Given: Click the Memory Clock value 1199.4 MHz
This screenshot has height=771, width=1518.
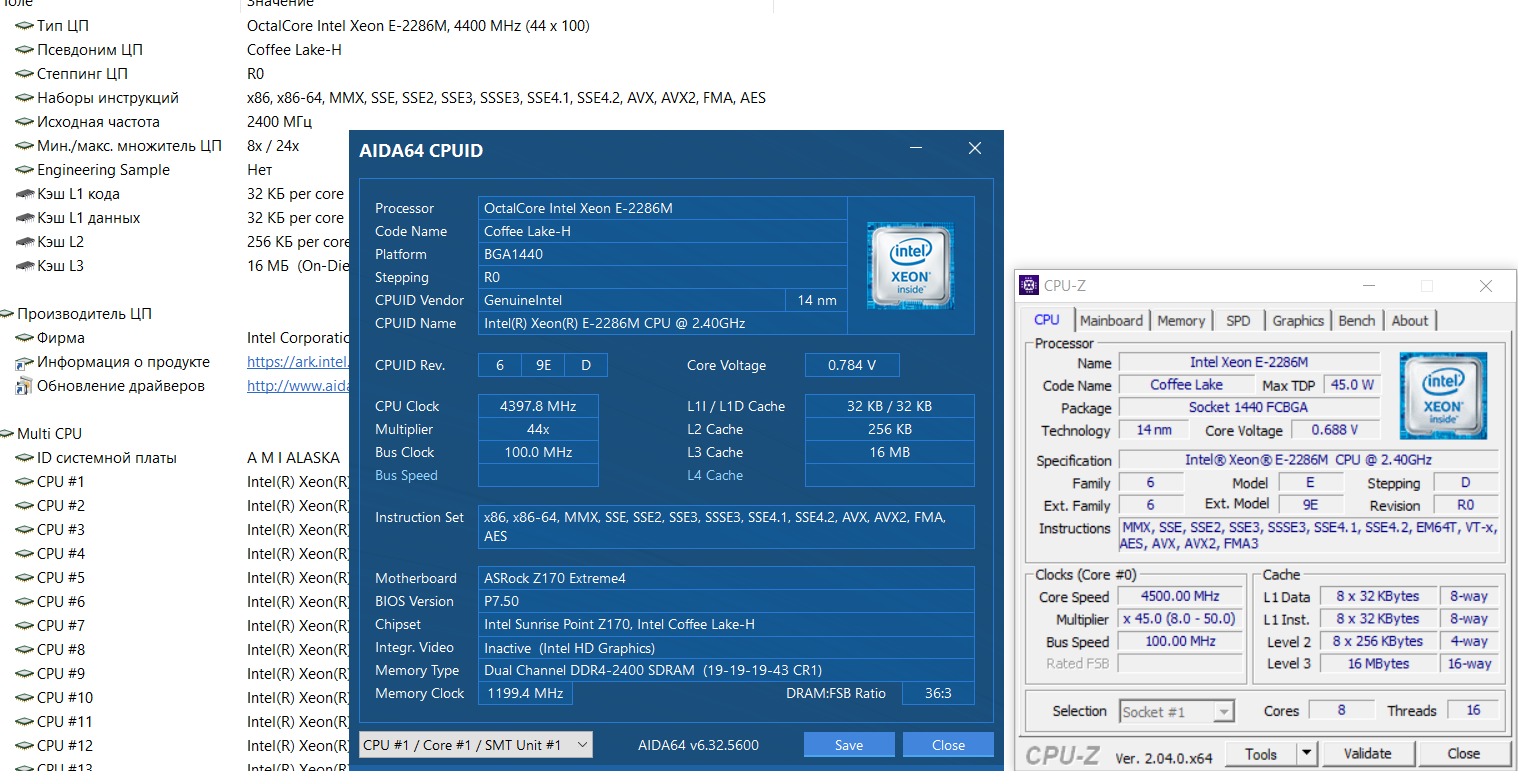Looking at the screenshot, I should pyautogui.click(x=525, y=693).
